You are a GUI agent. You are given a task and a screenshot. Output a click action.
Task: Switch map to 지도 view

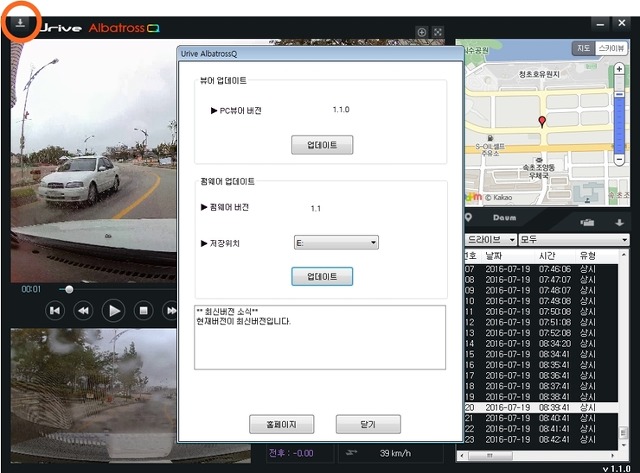pos(583,49)
